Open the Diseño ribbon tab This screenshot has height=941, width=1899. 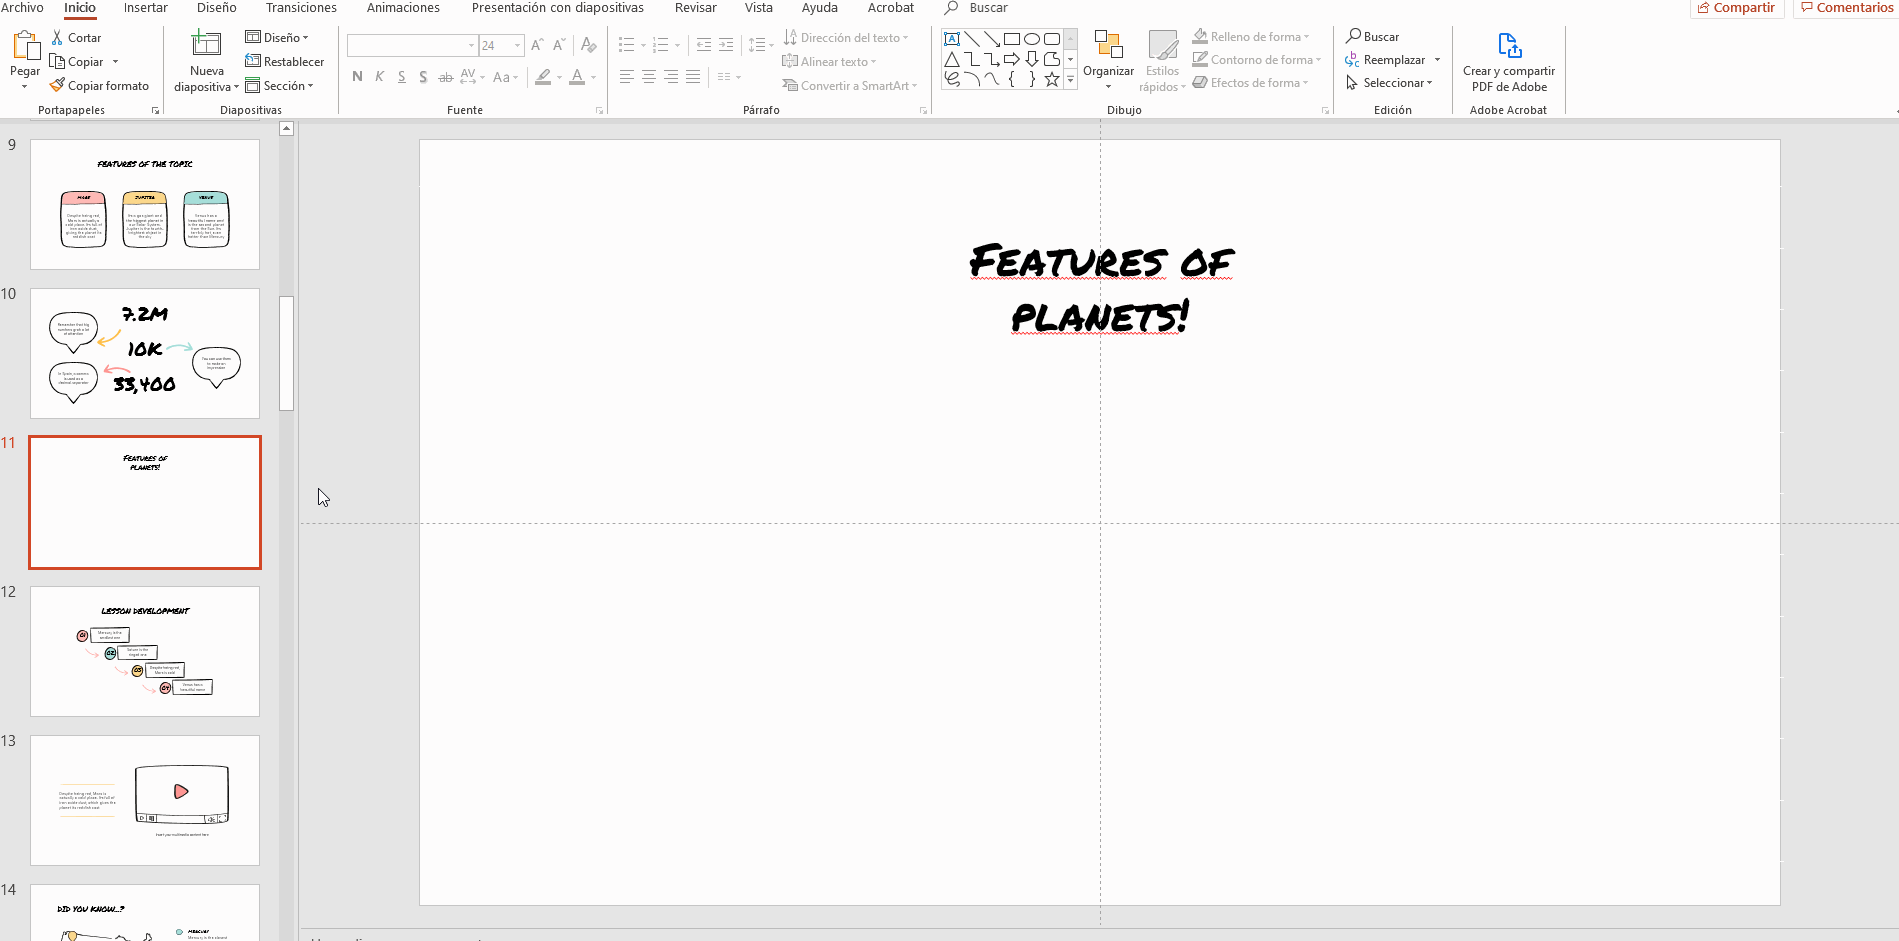[217, 8]
